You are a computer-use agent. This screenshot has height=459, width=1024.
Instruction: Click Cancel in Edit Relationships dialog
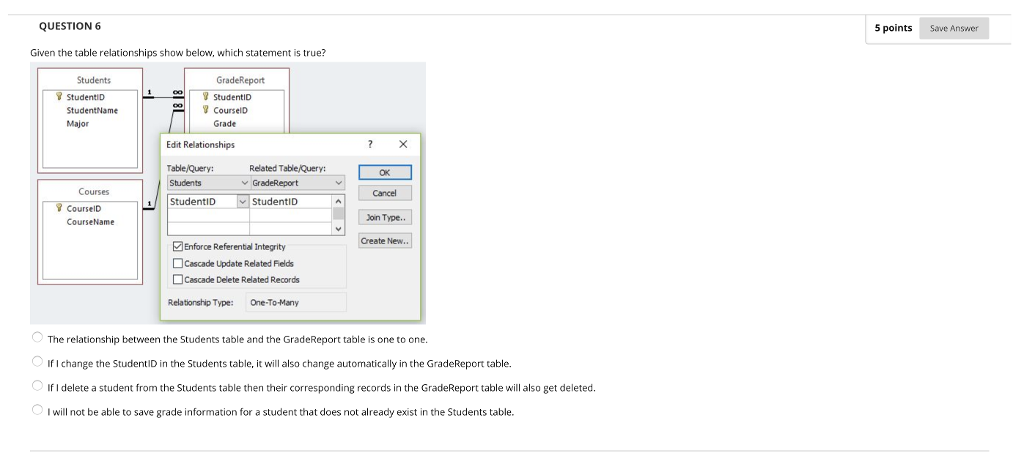[385, 193]
